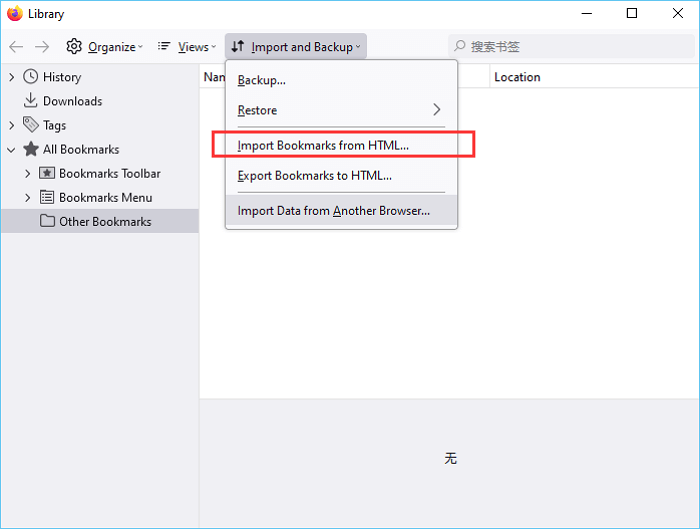Select Import Bookmarks from HTML...
Screen dimensions: 700x529
pos(341,146)
